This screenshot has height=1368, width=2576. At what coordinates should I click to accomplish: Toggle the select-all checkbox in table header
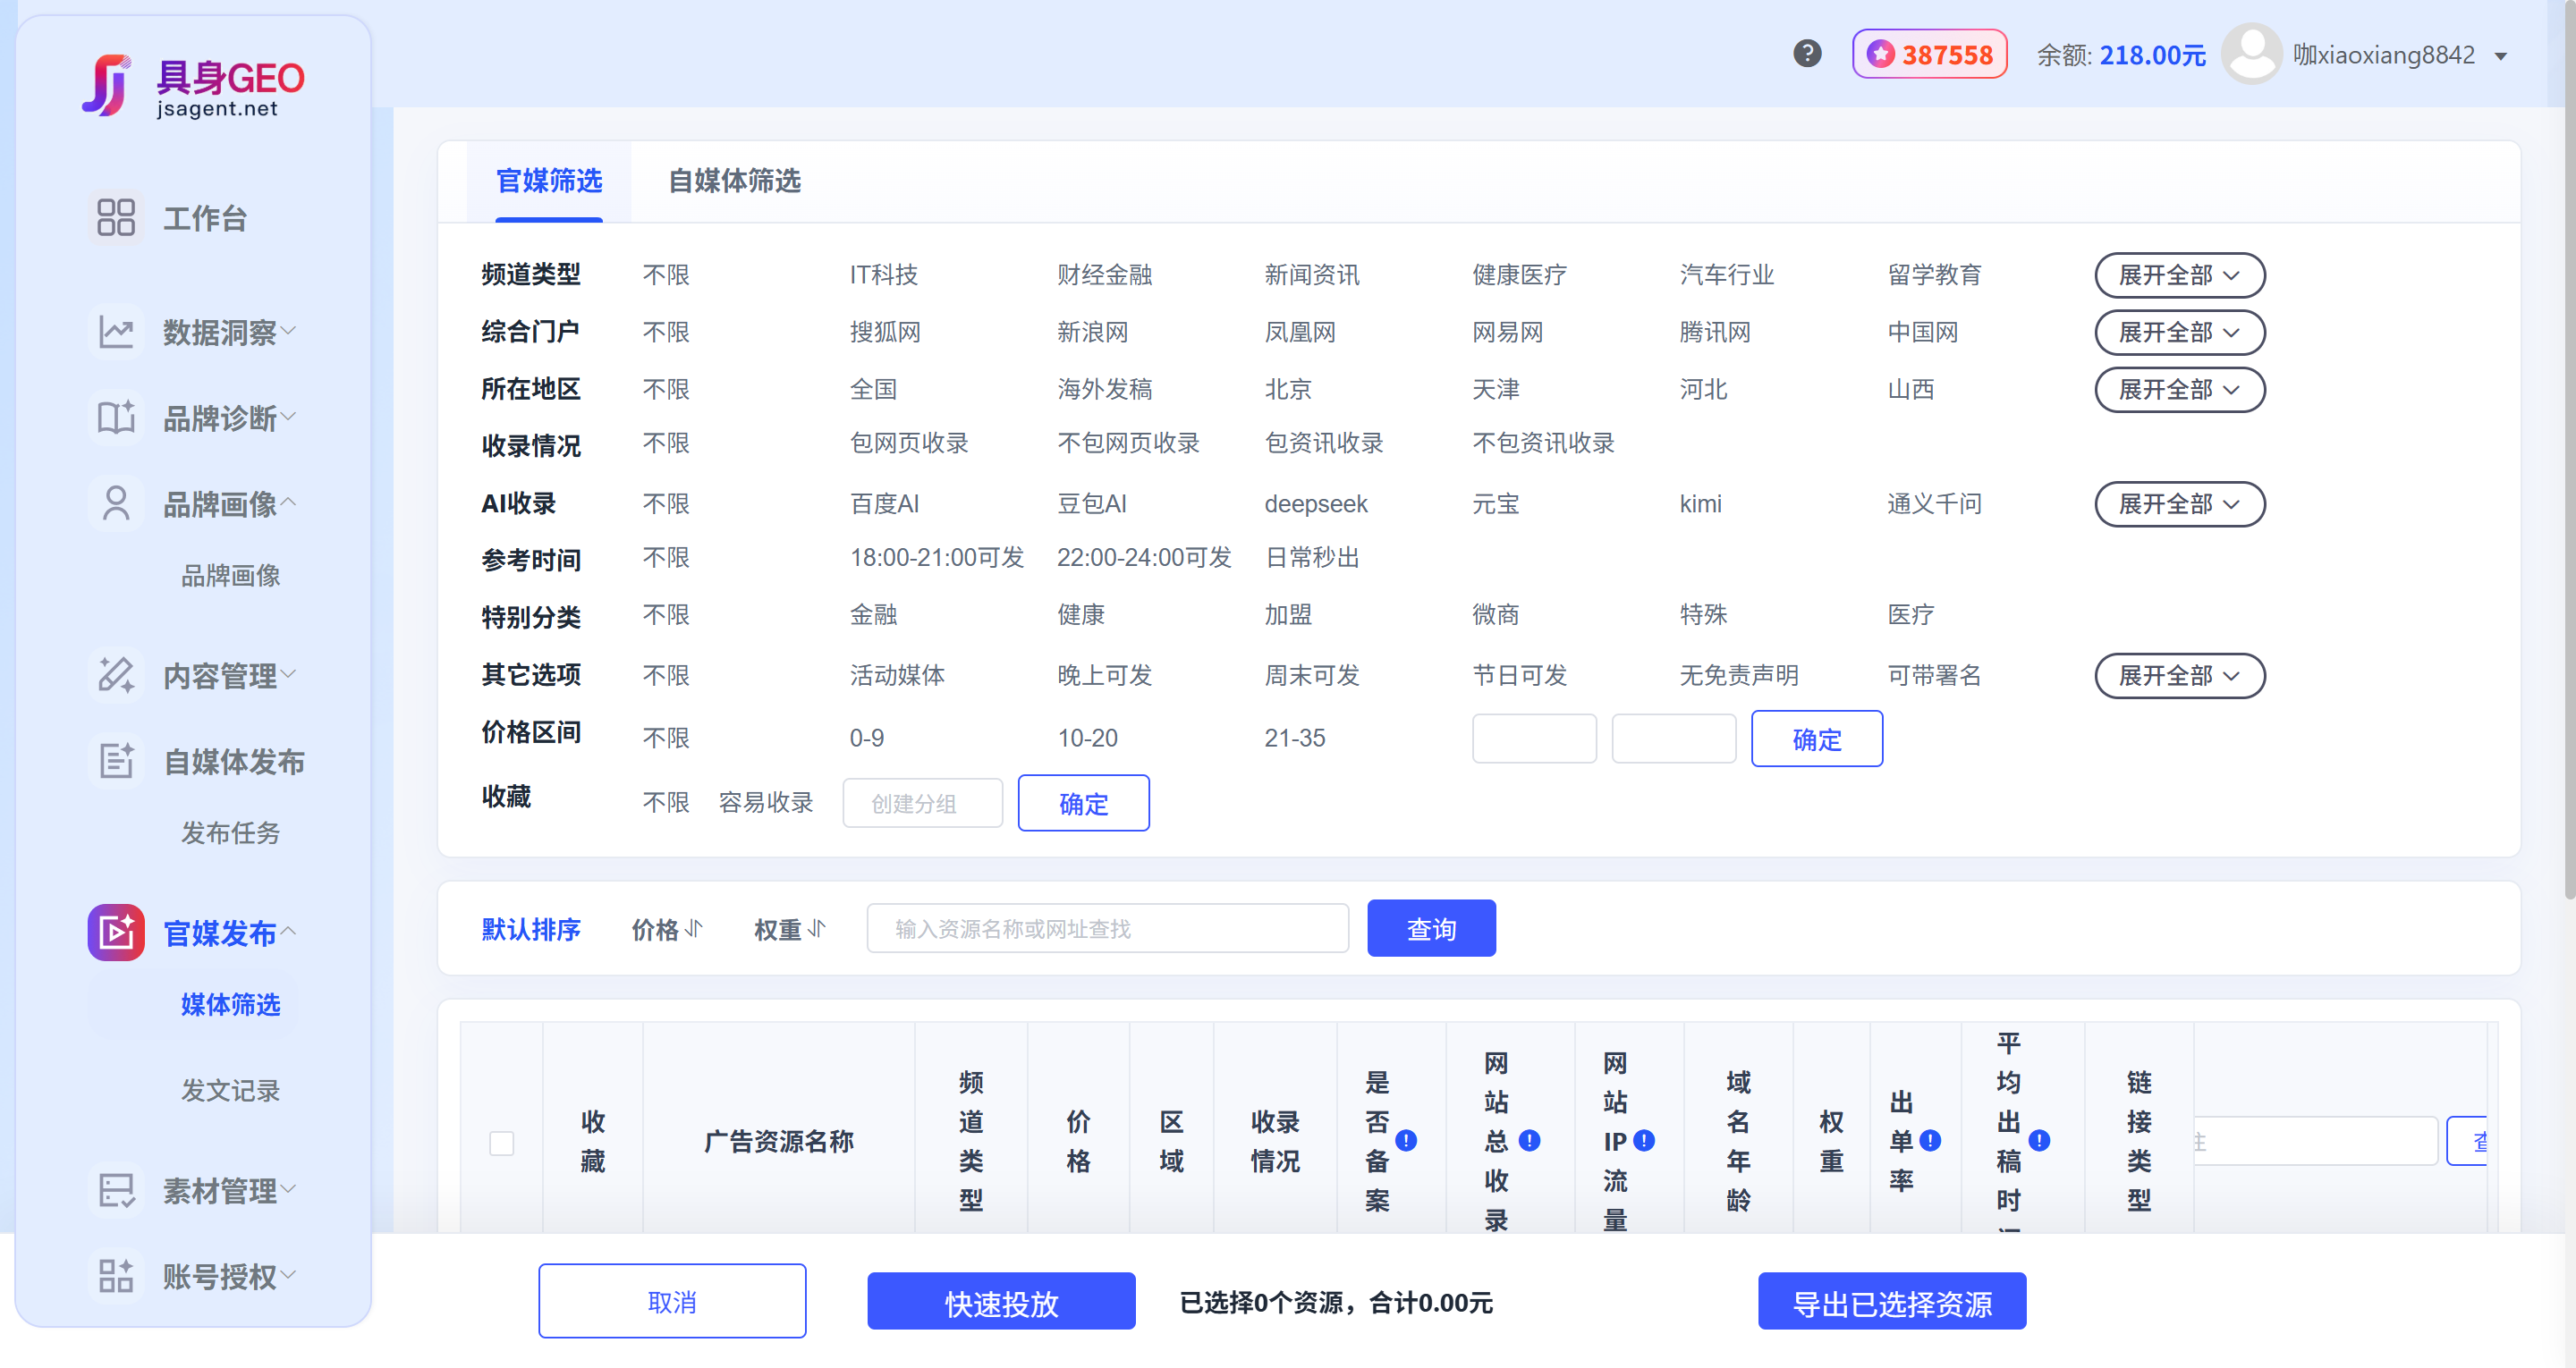click(501, 1143)
